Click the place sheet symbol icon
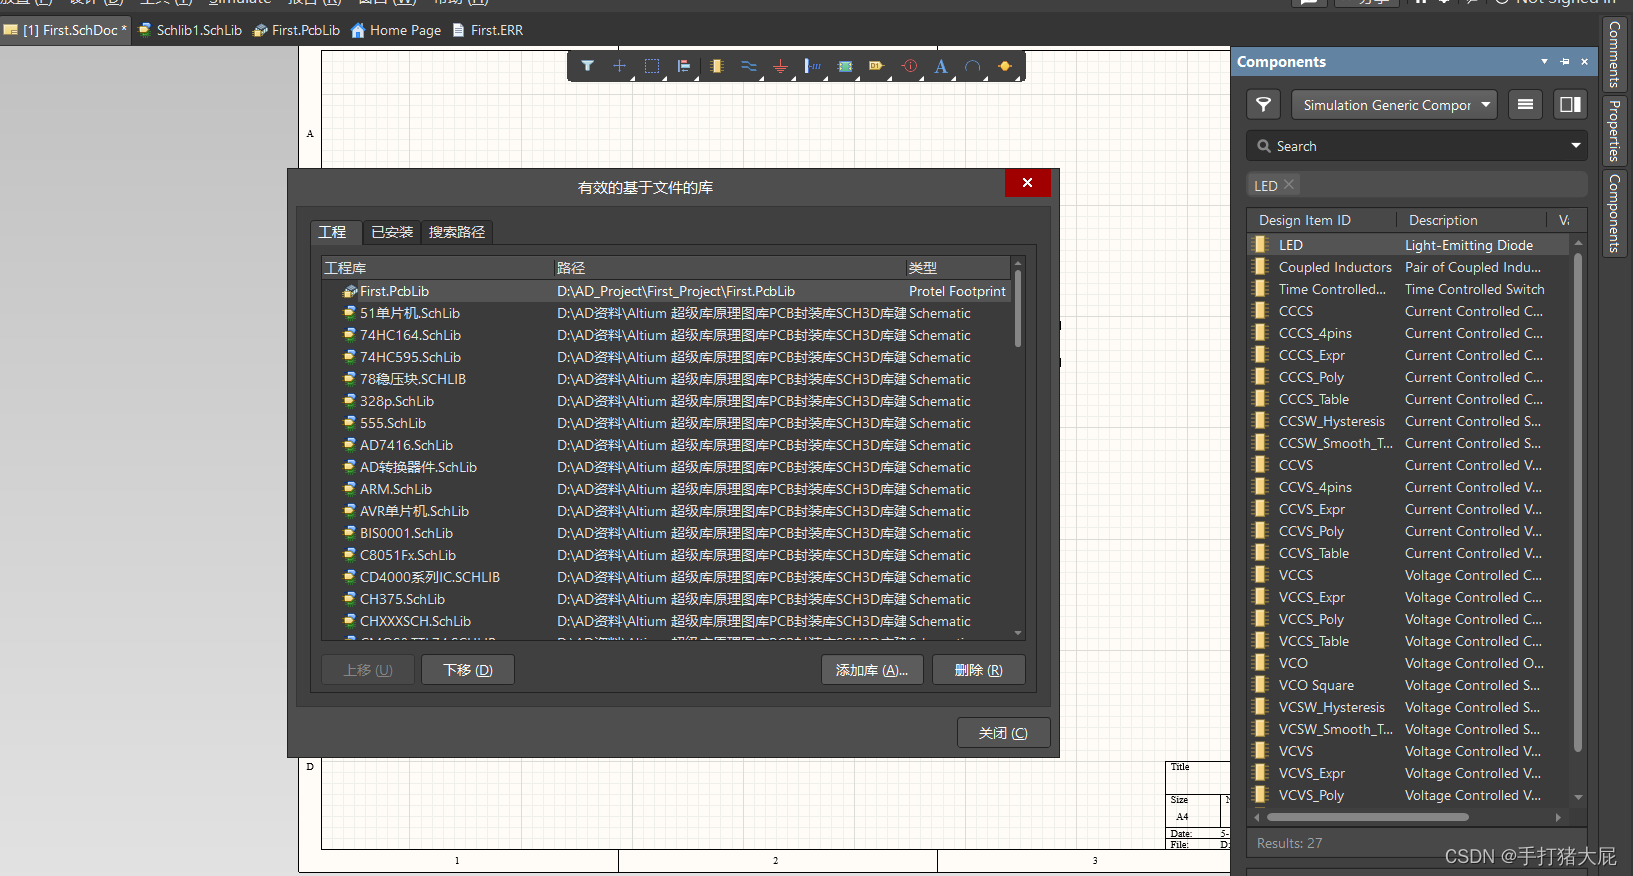The height and width of the screenshot is (876, 1633). click(845, 66)
